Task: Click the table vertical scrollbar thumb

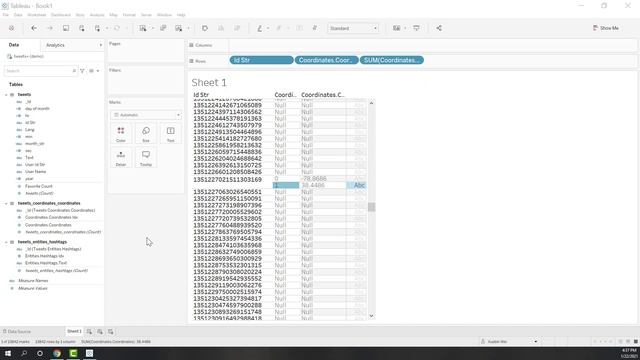Action: [x=371, y=207]
